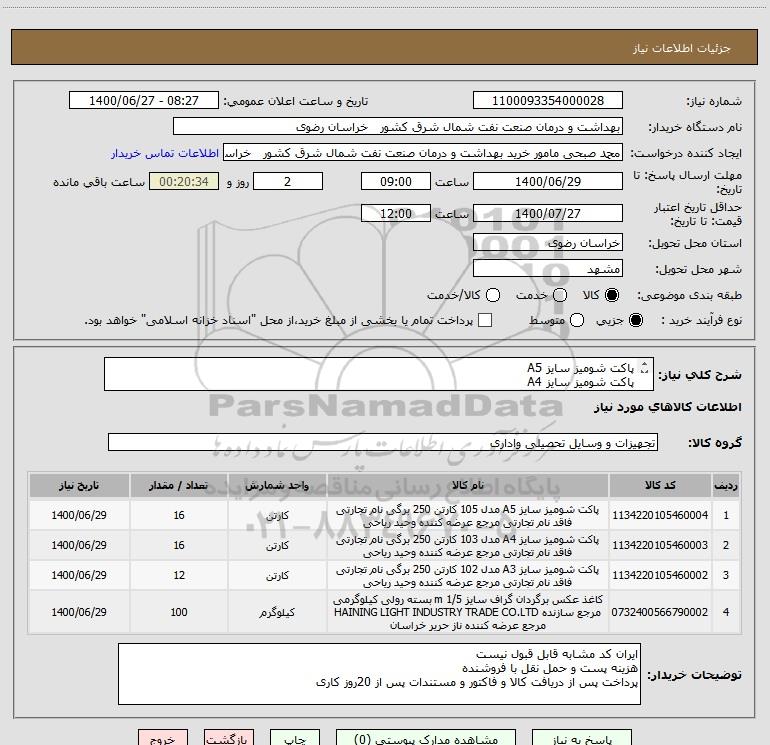
Task: Click the A3 envelope product name cell
Action: 468,576
